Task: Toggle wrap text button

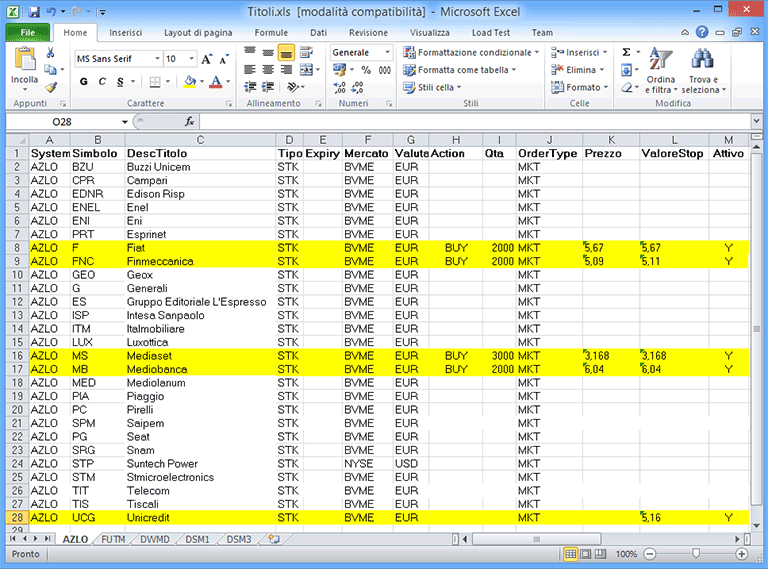Action: (x=306, y=52)
